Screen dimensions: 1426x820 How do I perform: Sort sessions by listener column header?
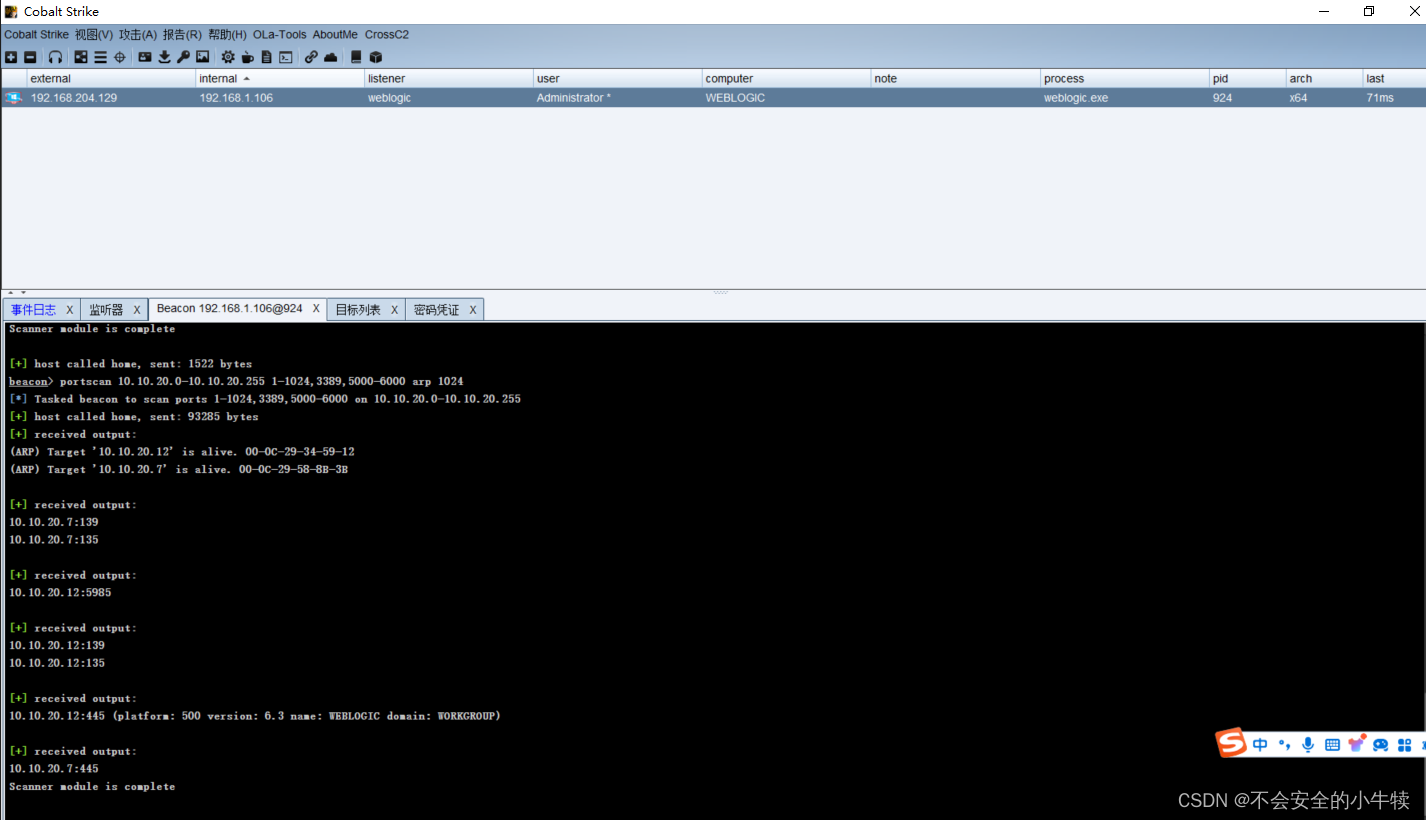[449, 78]
